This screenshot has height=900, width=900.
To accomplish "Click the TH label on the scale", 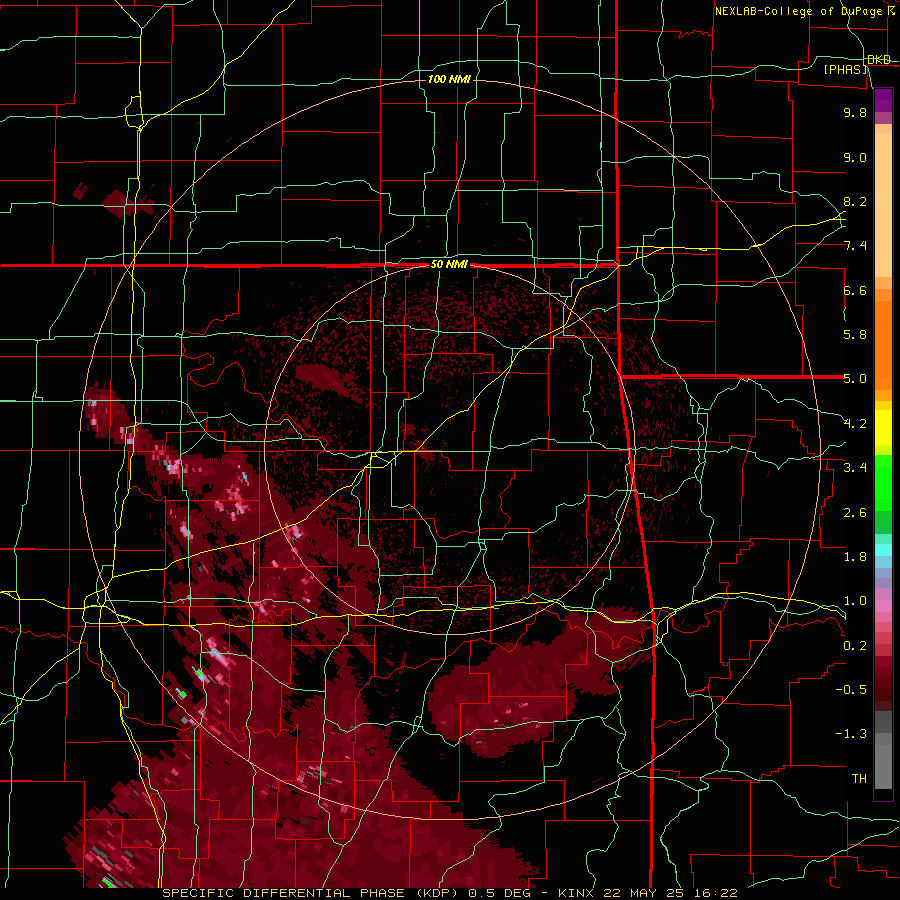I will point(859,779).
